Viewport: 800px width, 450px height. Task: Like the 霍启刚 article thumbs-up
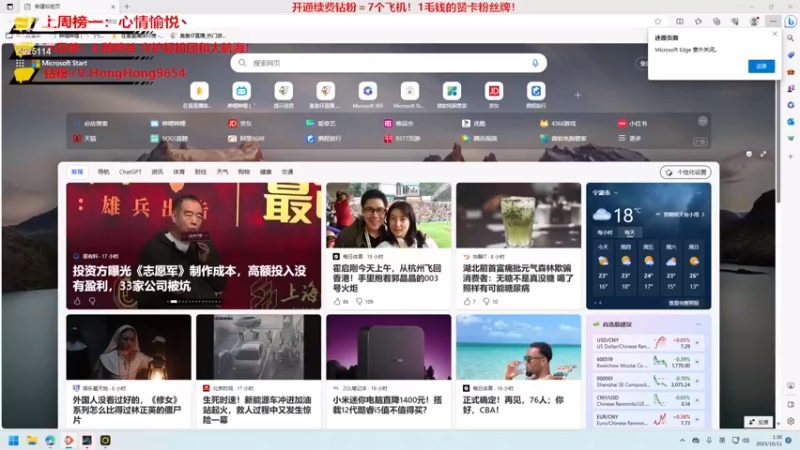point(337,302)
